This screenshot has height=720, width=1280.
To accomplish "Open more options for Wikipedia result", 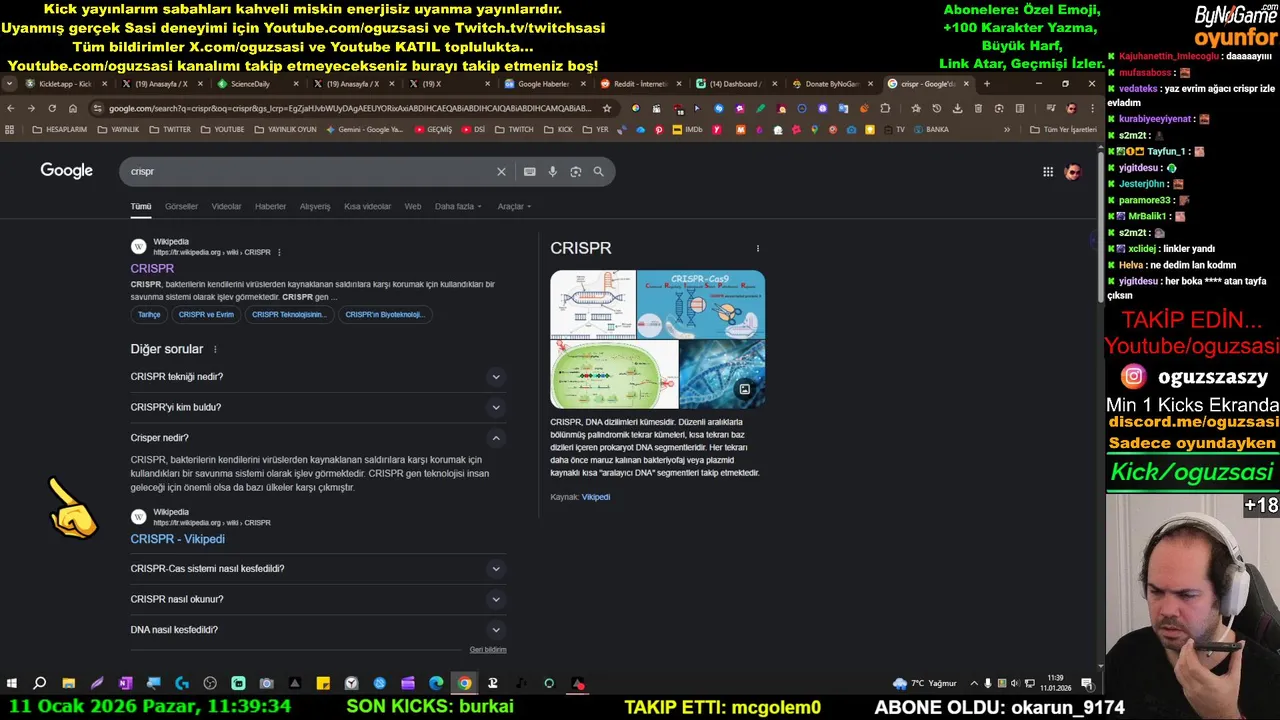I will (x=279, y=252).
